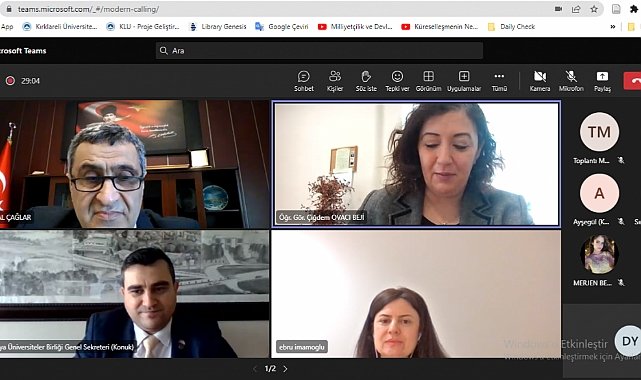641x380 pixels.
Task: Click the Toplantı M... participant name
Action: [x=591, y=161]
